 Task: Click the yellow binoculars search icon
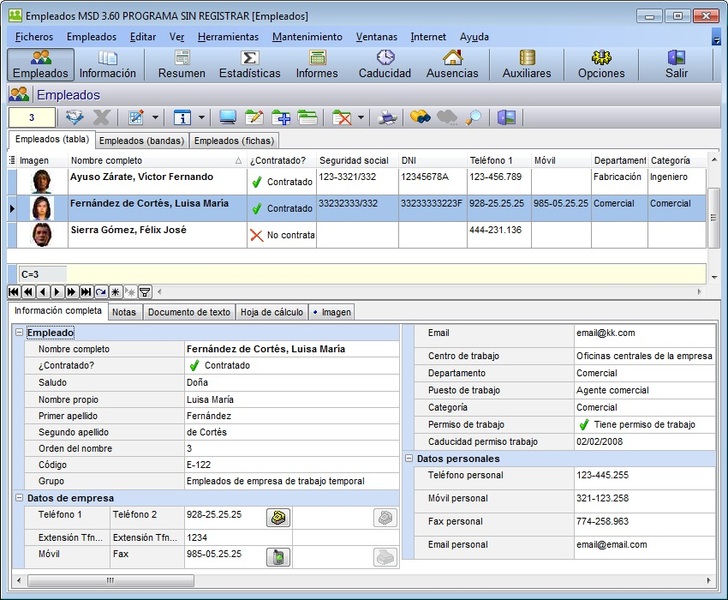point(420,117)
